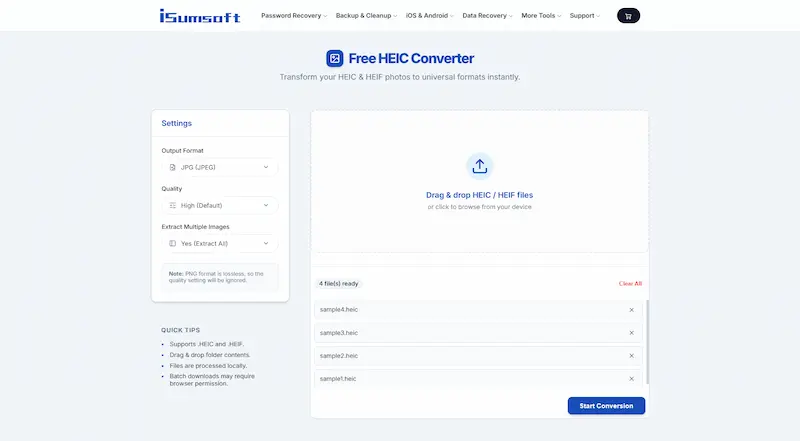The image size is (800, 441).
Task: Select the sample2.heic file row
Action: [x=478, y=356]
